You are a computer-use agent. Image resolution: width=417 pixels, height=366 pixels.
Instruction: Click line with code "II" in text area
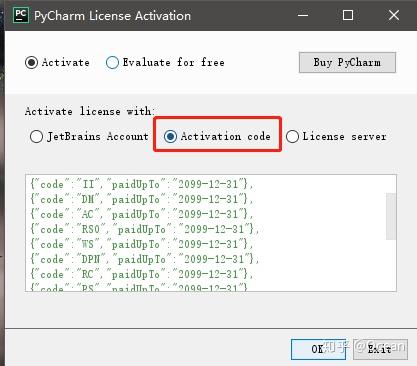(141, 184)
